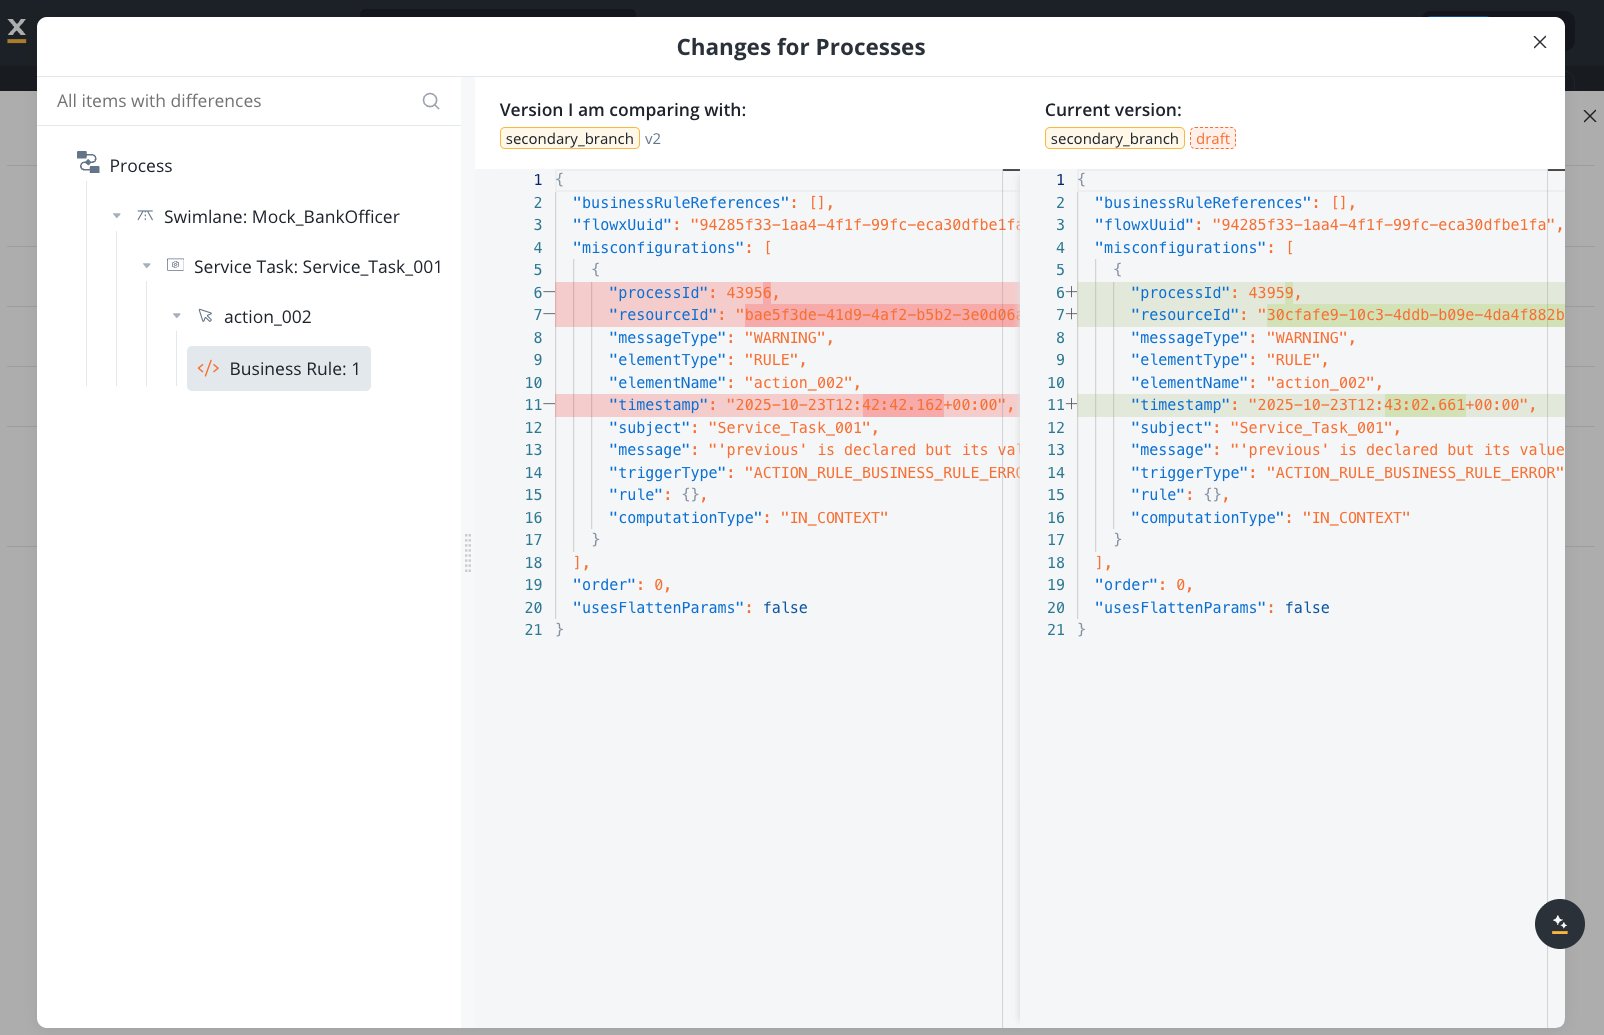This screenshot has width=1604, height=1035.
Task: Click the Service Task node icon
Action: (175, 265)
